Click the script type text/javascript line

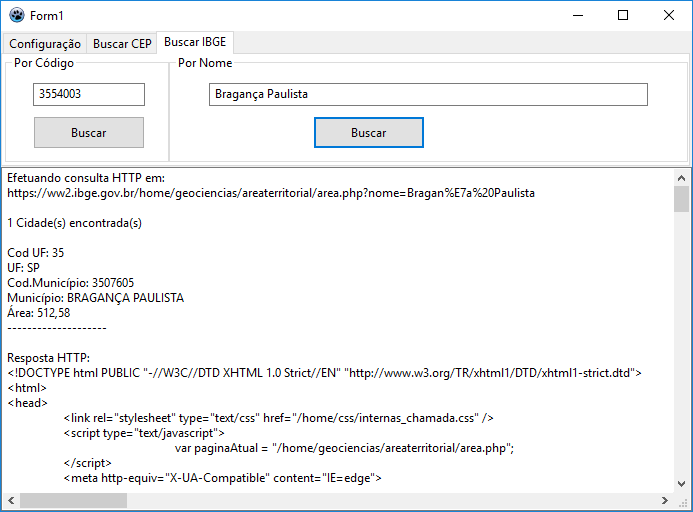144,433
